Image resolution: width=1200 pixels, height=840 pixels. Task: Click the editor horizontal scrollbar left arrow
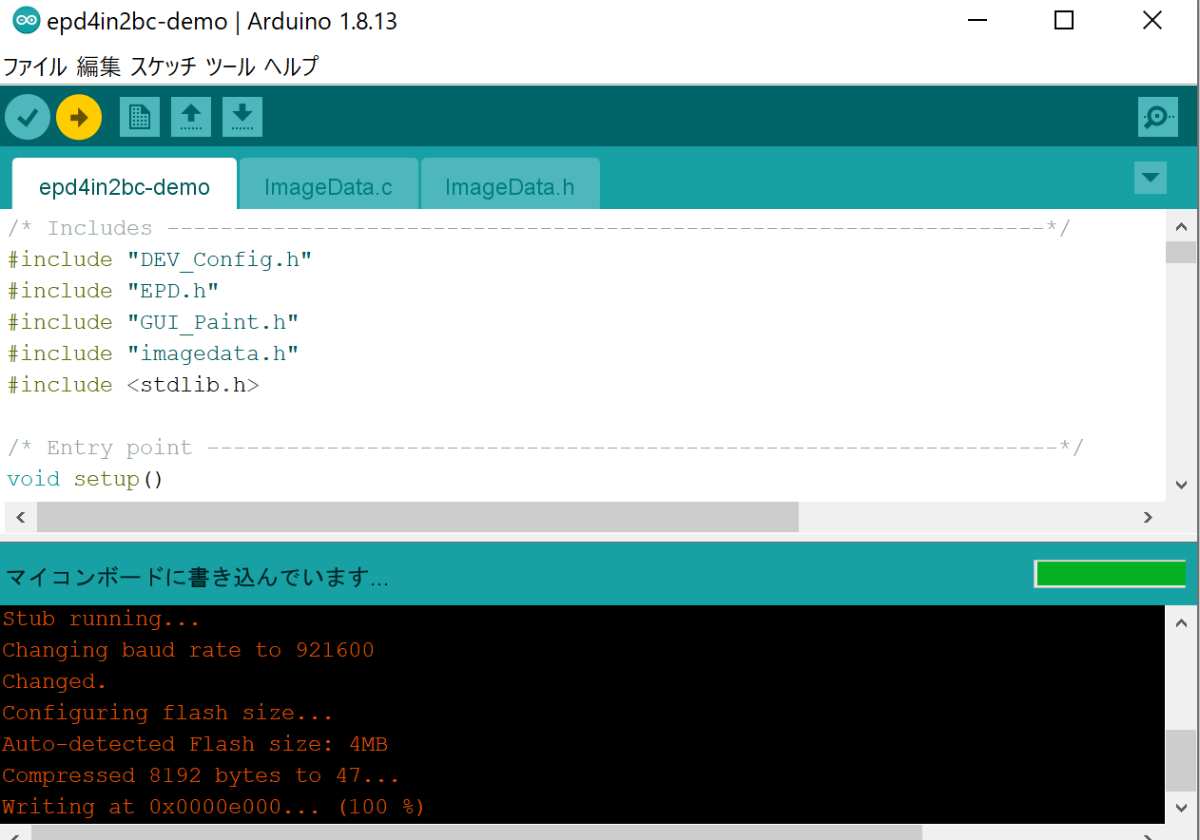[20, 517]
